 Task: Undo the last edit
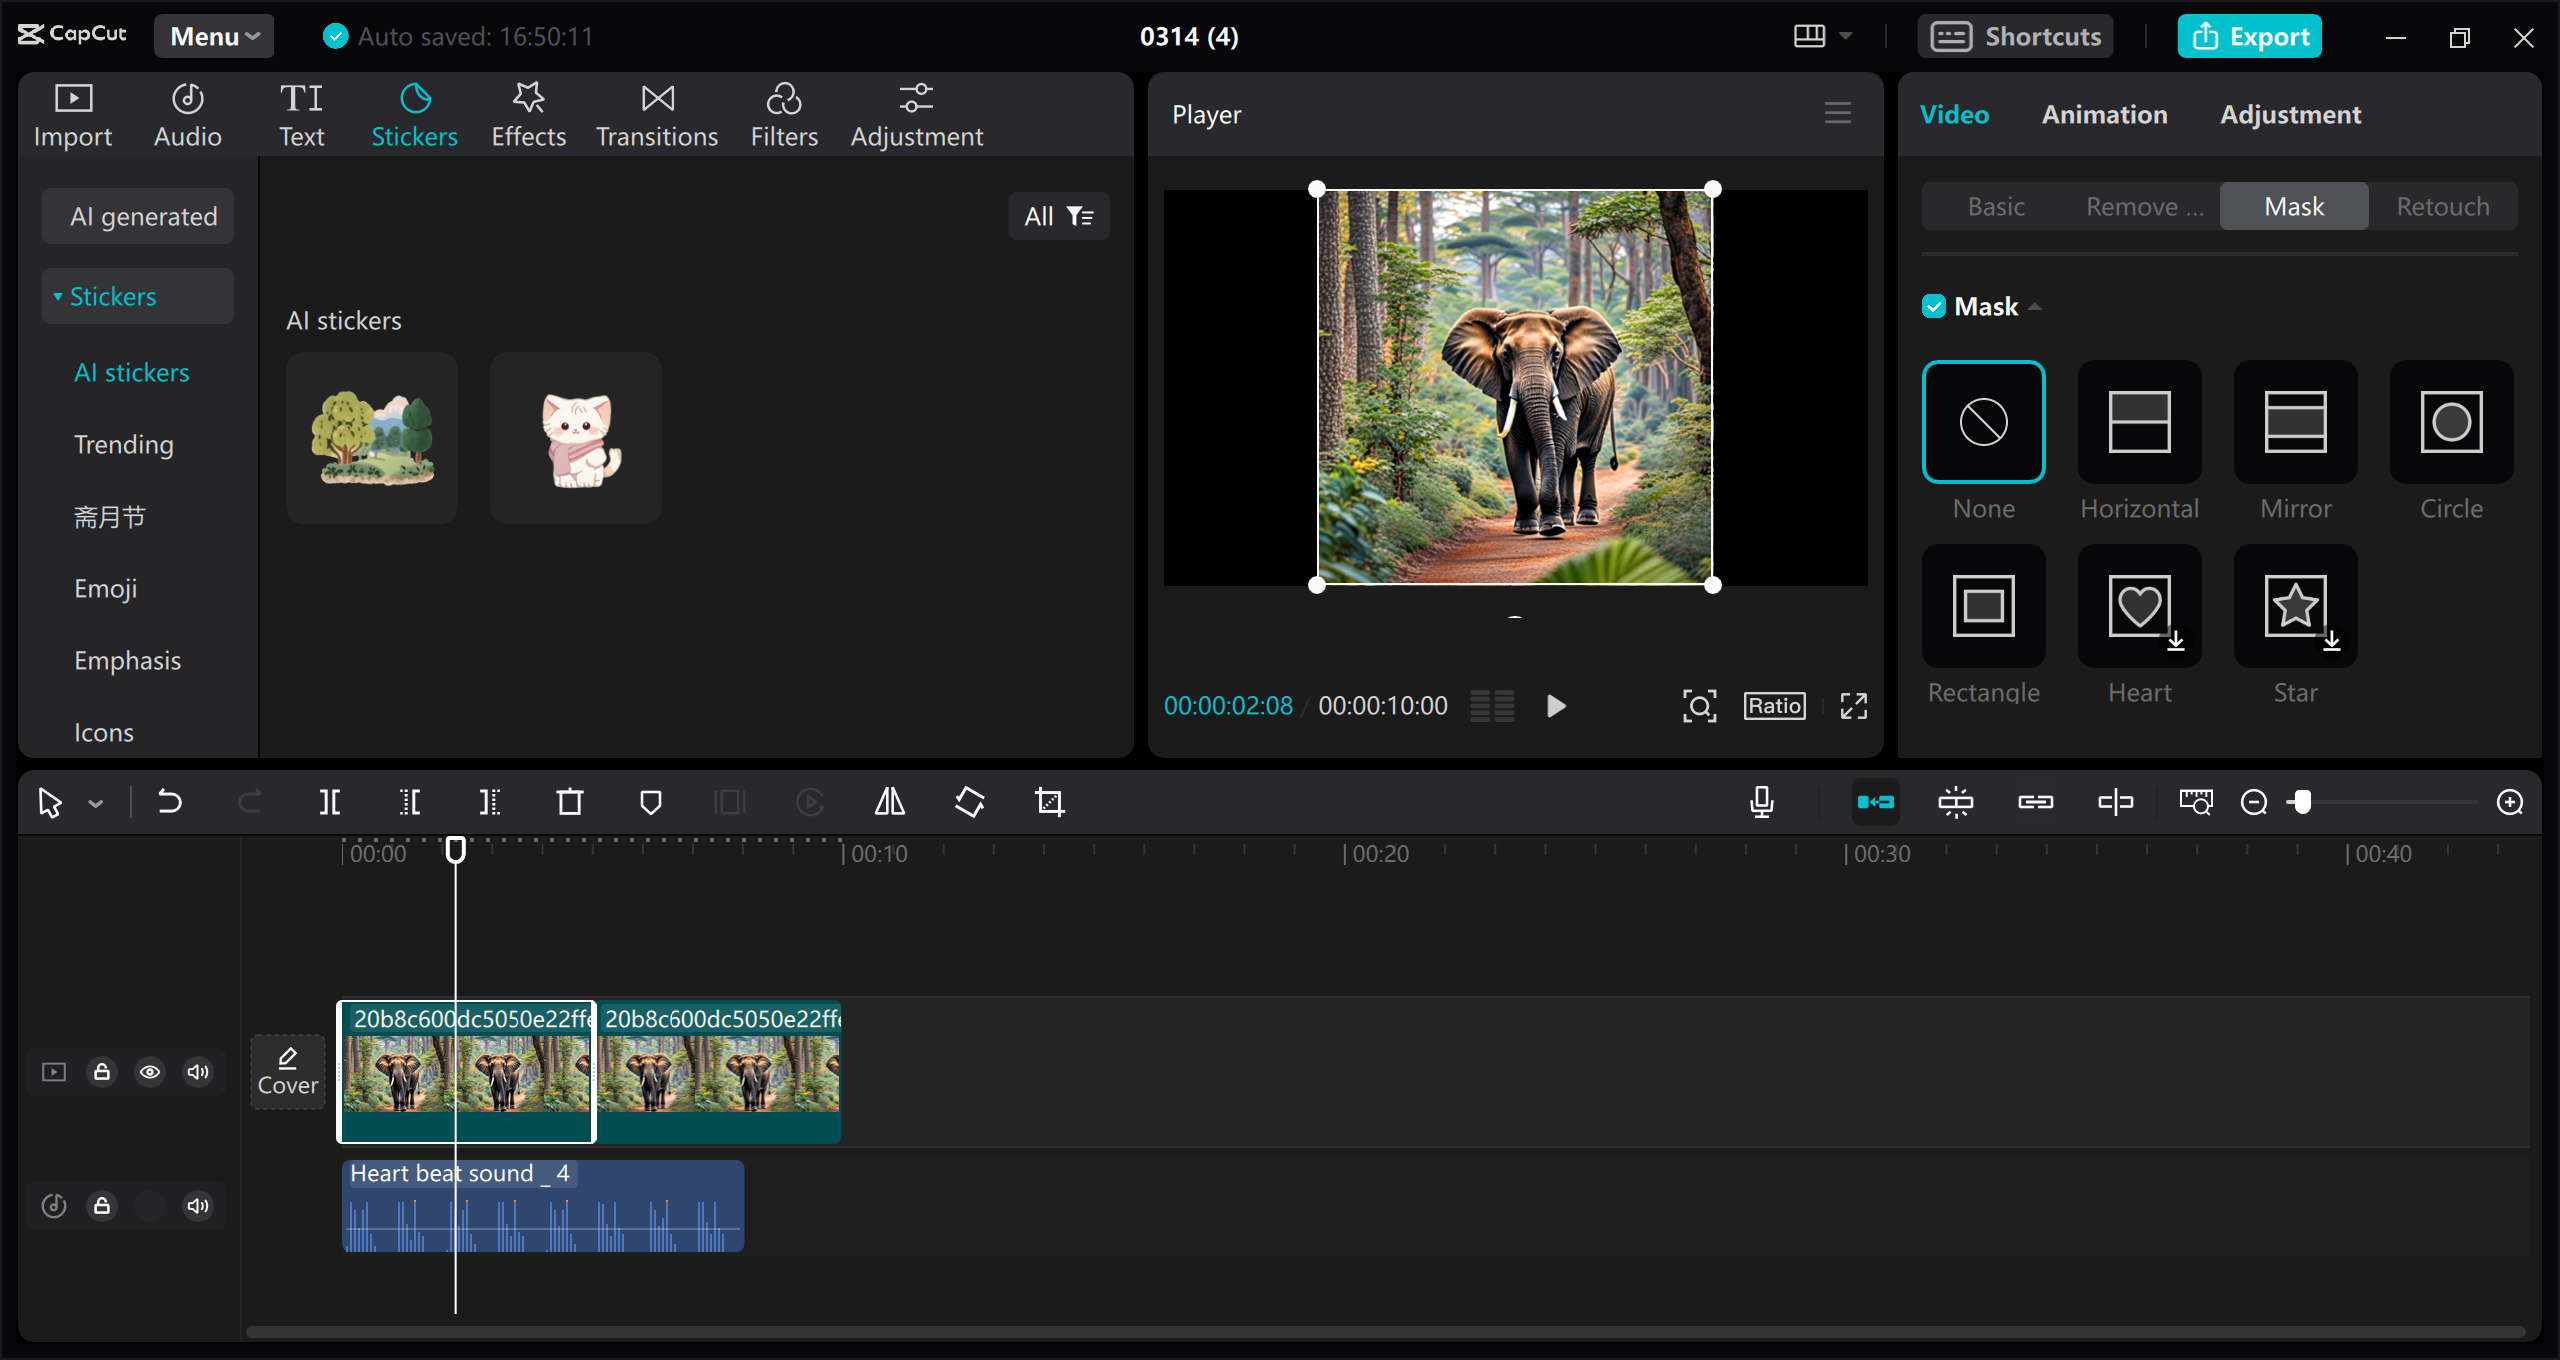pos(170,802)
